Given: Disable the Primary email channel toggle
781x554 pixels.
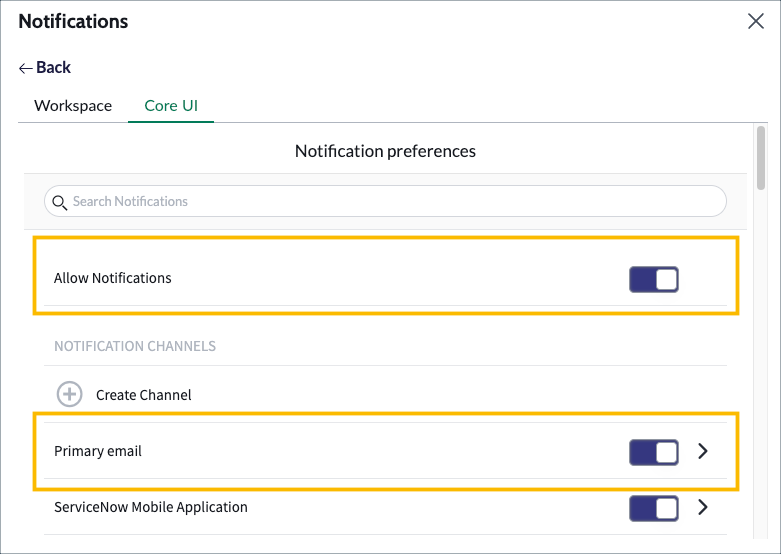Looking at the screenshot, I should 654,452.
